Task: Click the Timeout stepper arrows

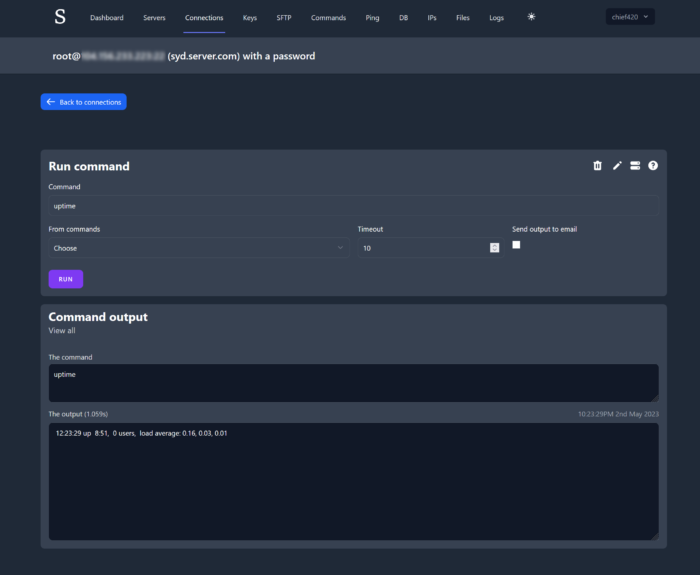Action: click(494, 248)
